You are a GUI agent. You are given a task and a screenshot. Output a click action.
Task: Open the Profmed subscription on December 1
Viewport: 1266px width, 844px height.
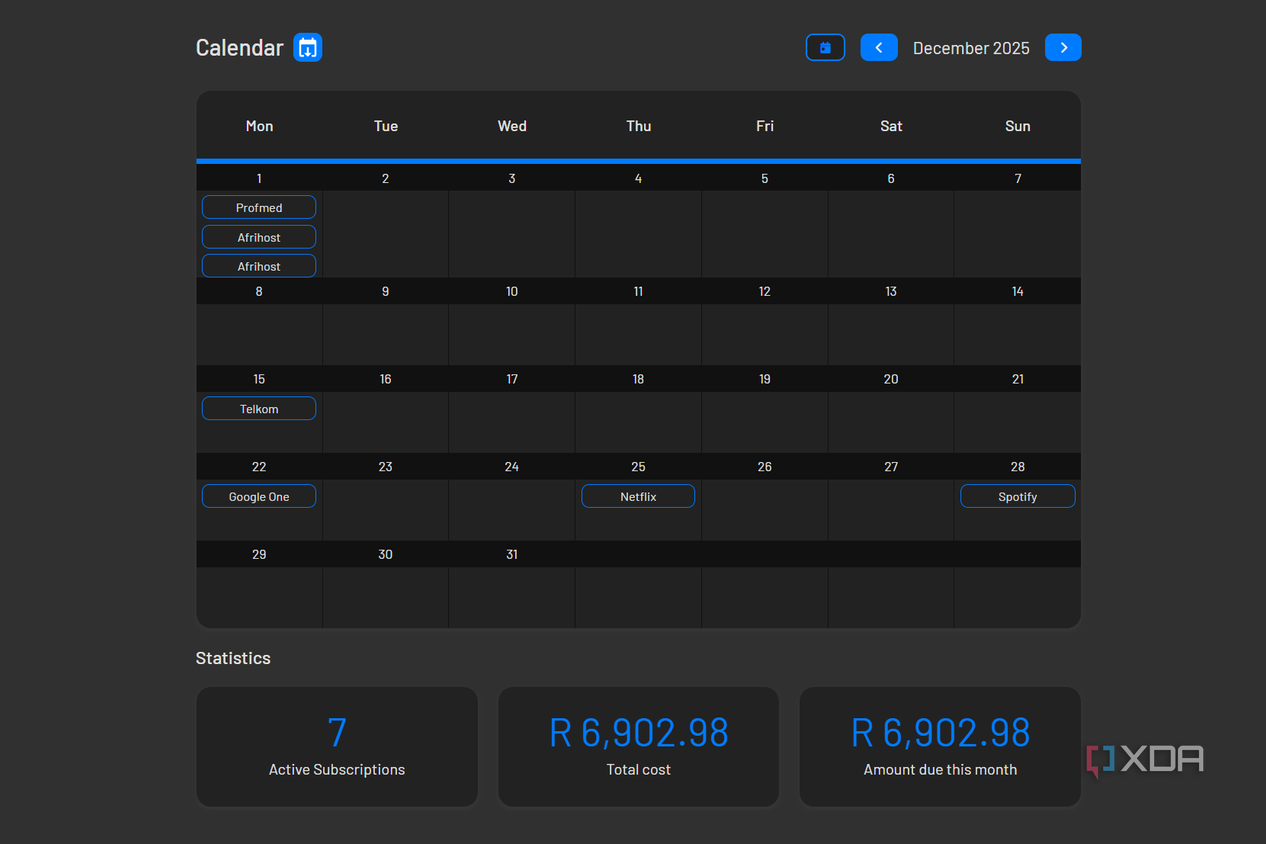click(259, 208)
